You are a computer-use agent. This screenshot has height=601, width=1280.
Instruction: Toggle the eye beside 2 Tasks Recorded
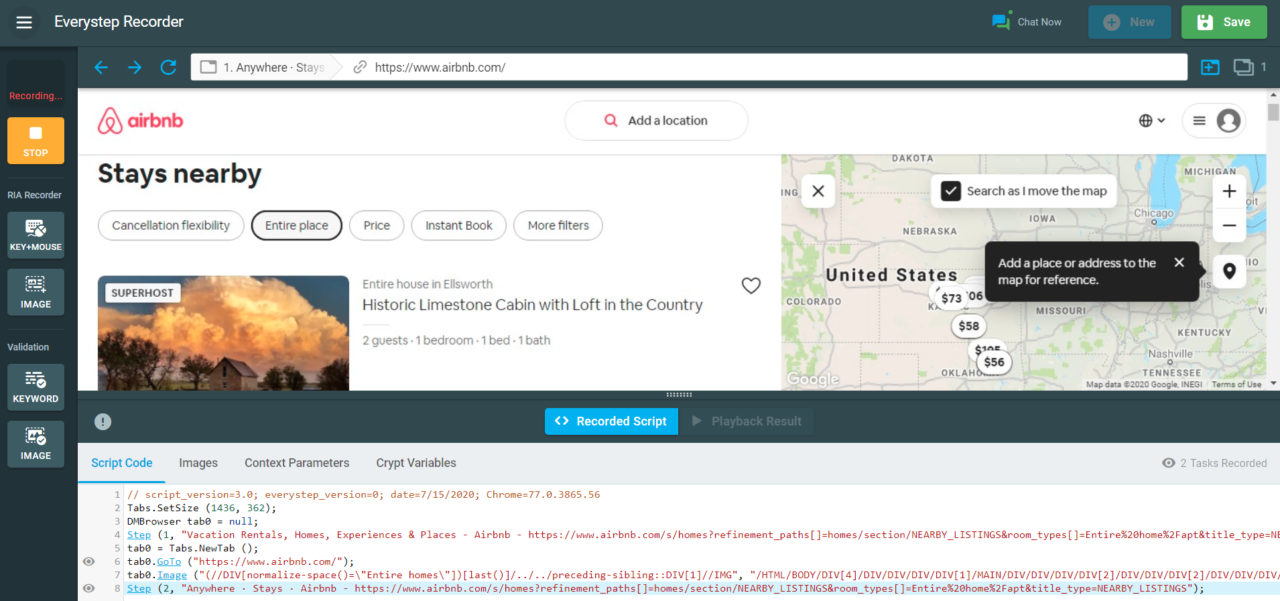(1168, 463)
